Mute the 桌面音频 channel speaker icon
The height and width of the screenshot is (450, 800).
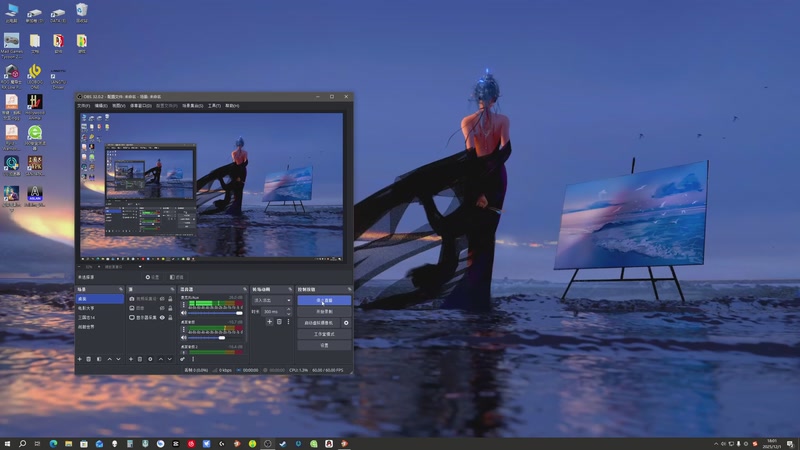[x=184, y=338]
